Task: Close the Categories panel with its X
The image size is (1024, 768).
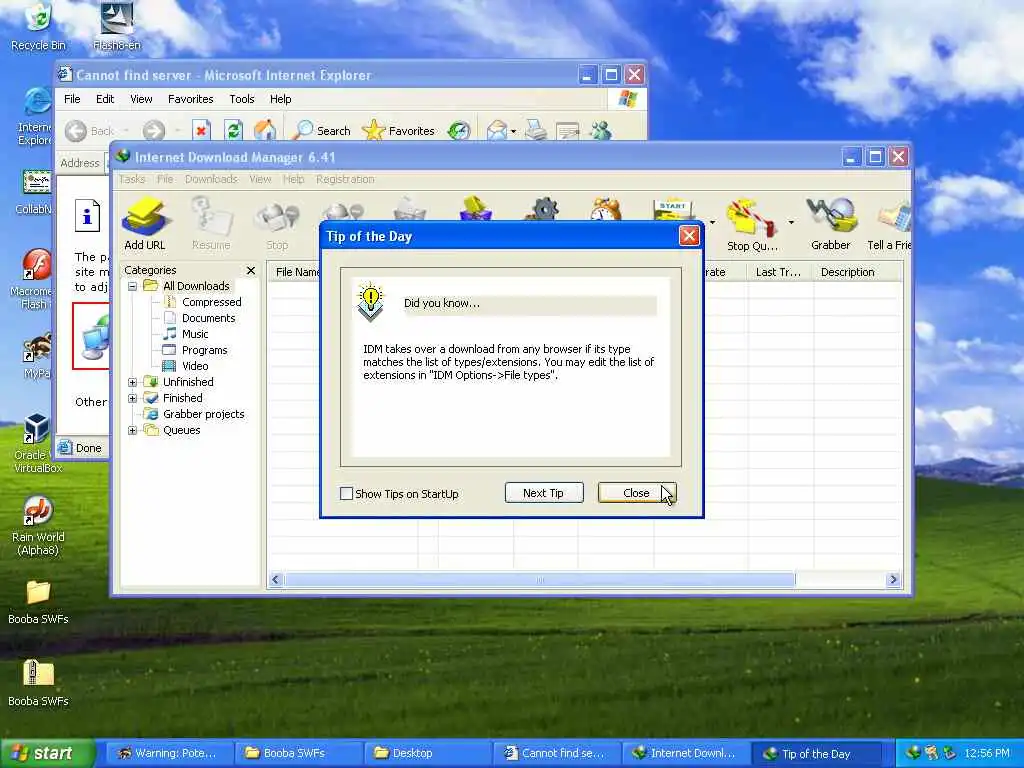Action: pos(251,270)
